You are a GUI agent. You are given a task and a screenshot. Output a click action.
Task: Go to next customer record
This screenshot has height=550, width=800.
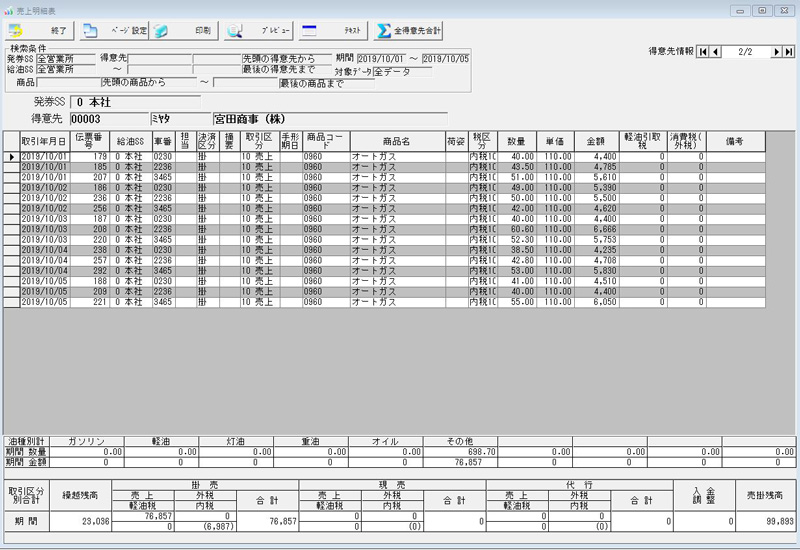(x=776, y=51)
